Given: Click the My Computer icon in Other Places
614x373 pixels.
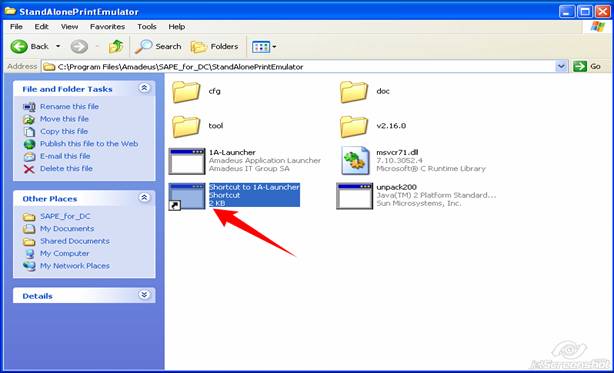Looking at the screenshot, I should click(x=29, y=254).
